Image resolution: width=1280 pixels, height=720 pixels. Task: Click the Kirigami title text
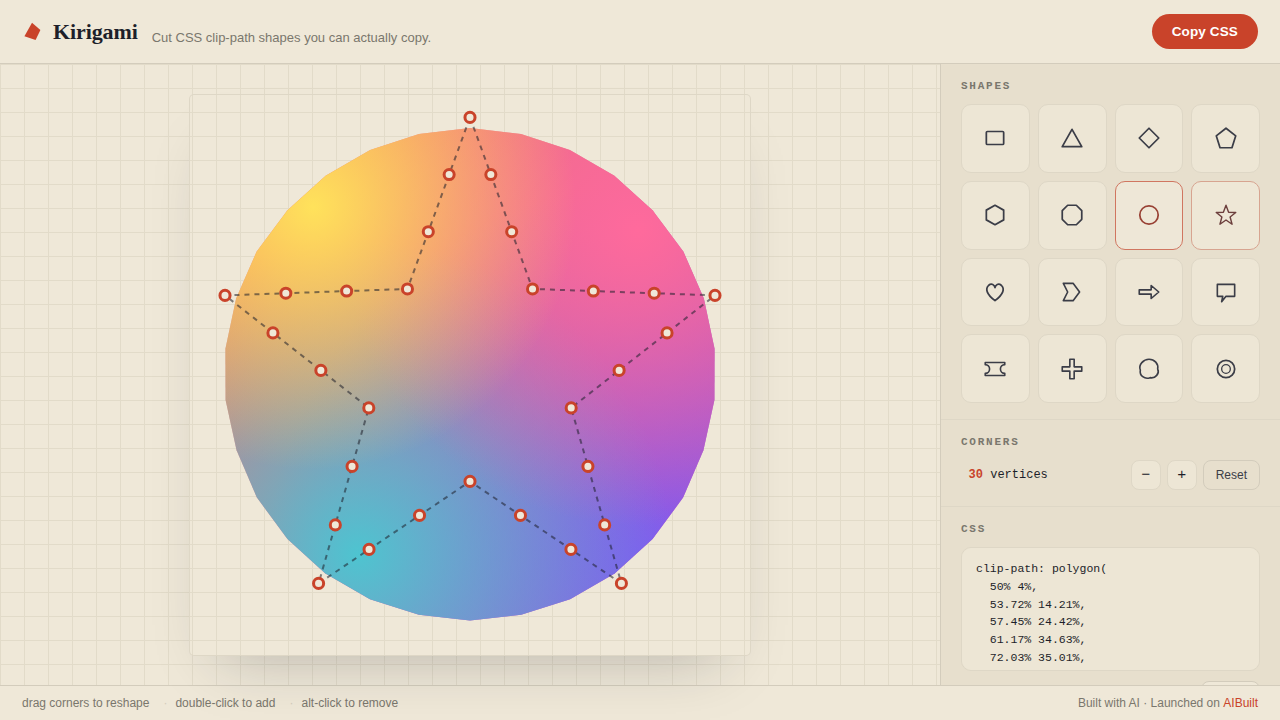[x=95, y=32]
